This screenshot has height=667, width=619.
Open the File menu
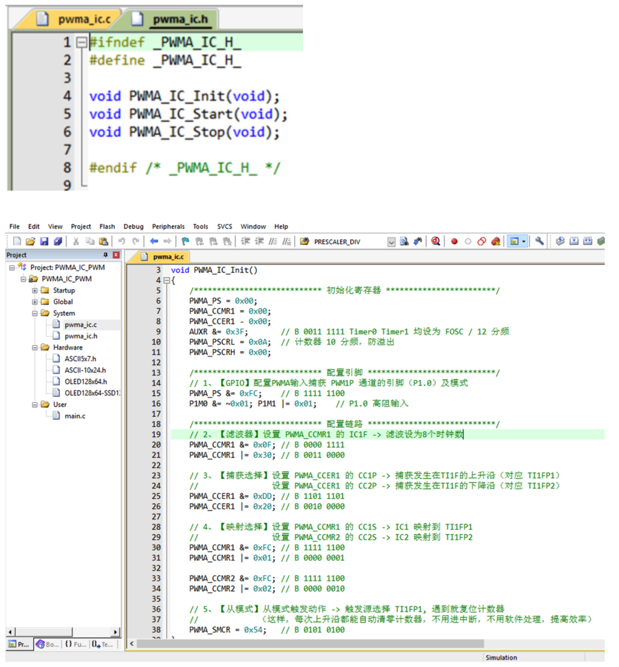(14, 226)
